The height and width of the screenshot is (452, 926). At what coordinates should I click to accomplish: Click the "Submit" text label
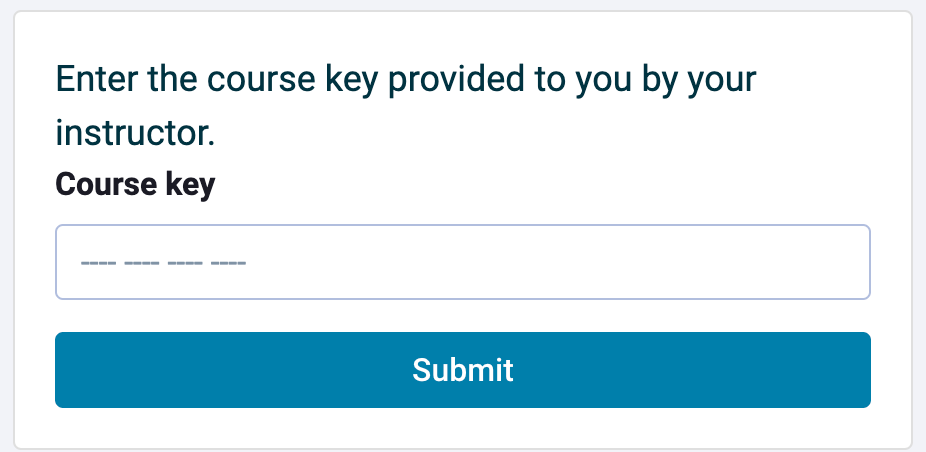point(462,370)
